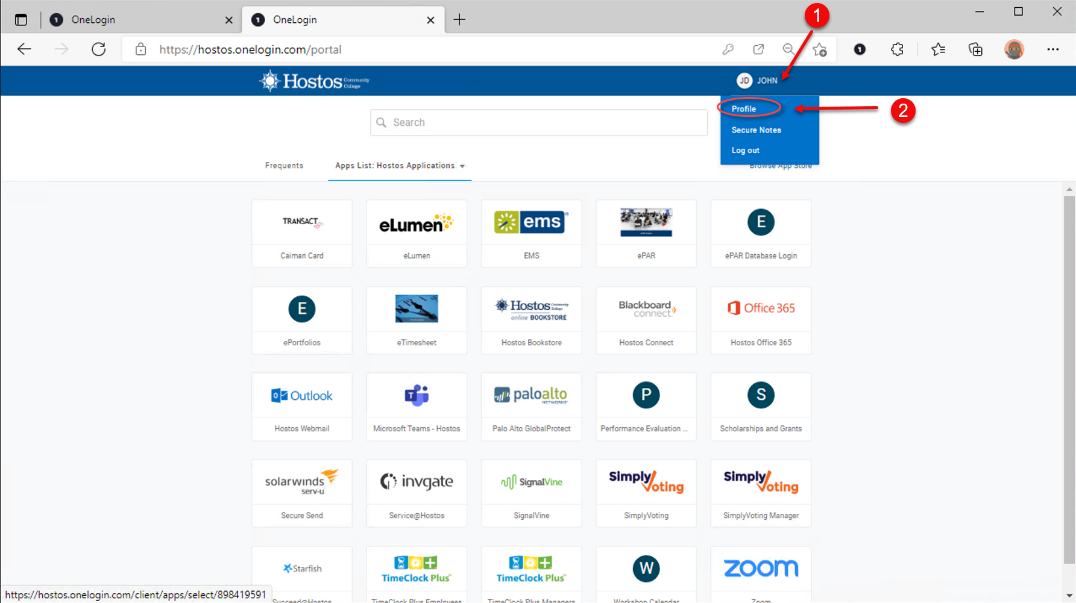Launch the Service@Hostos invgate app
Screen dimensions: 1076x603
416,492
